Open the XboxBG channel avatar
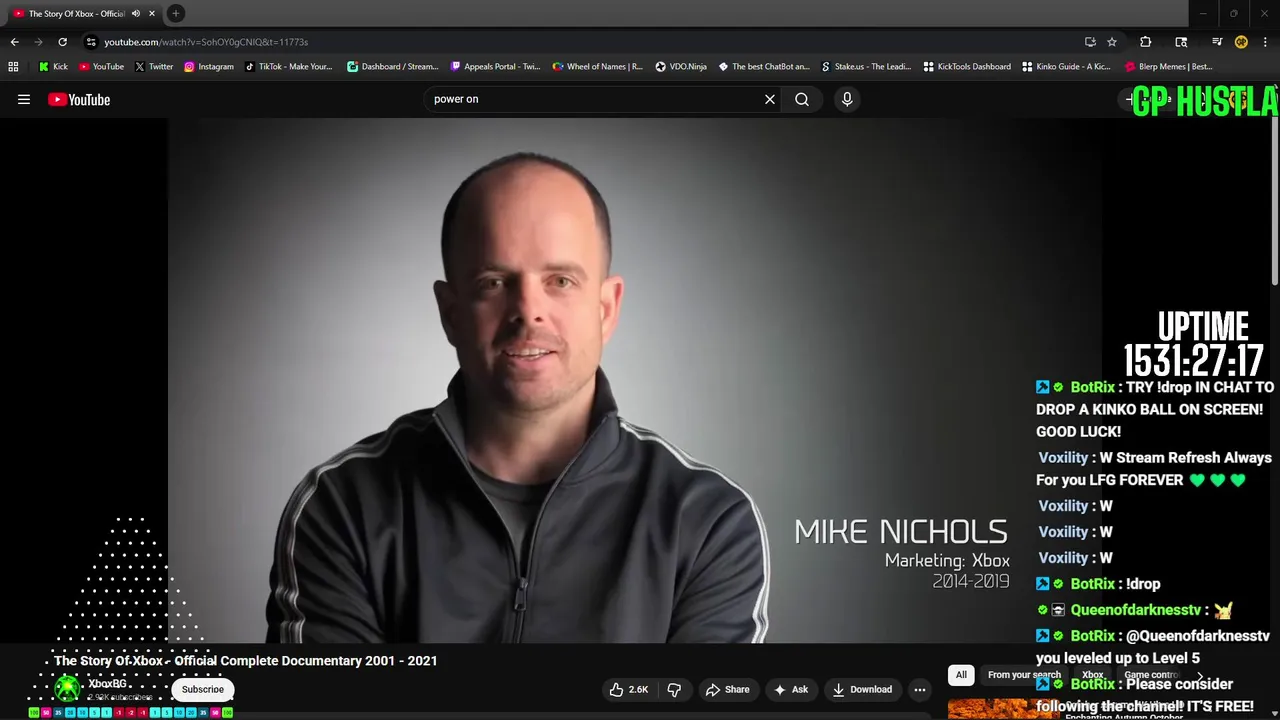This screenshot has width=1280, height=720. pos(67,689)
